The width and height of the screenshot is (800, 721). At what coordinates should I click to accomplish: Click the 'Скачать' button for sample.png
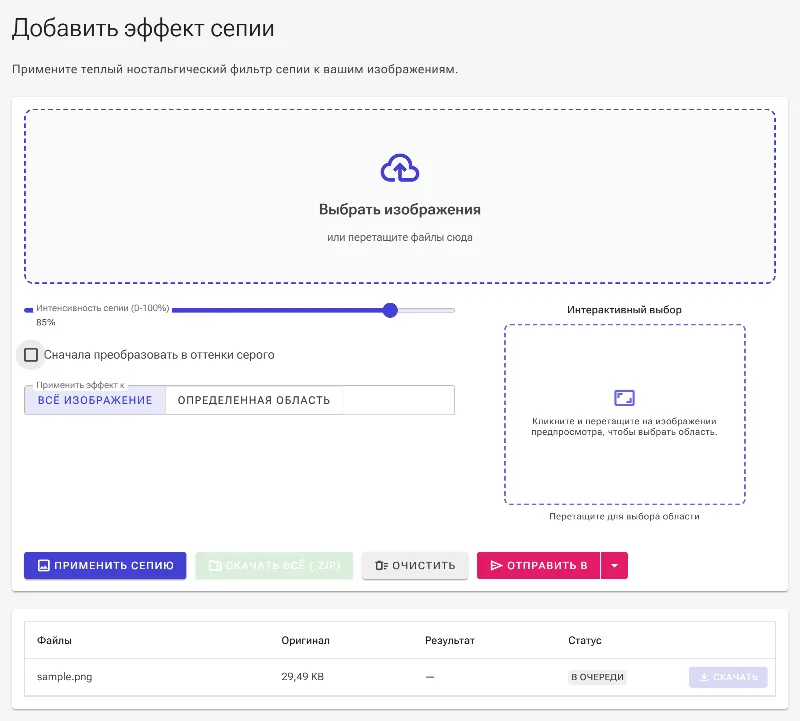pos(728,677)
